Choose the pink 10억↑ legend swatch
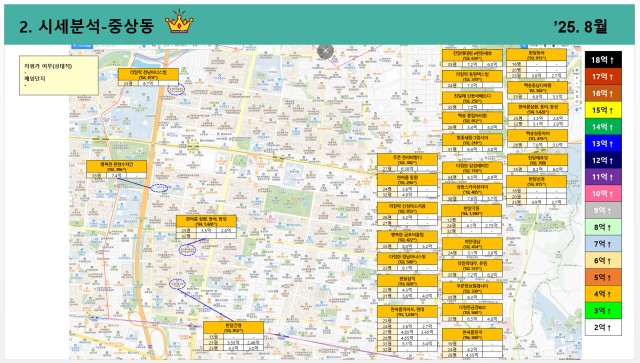The image size is (640, 363). point(603,194)
